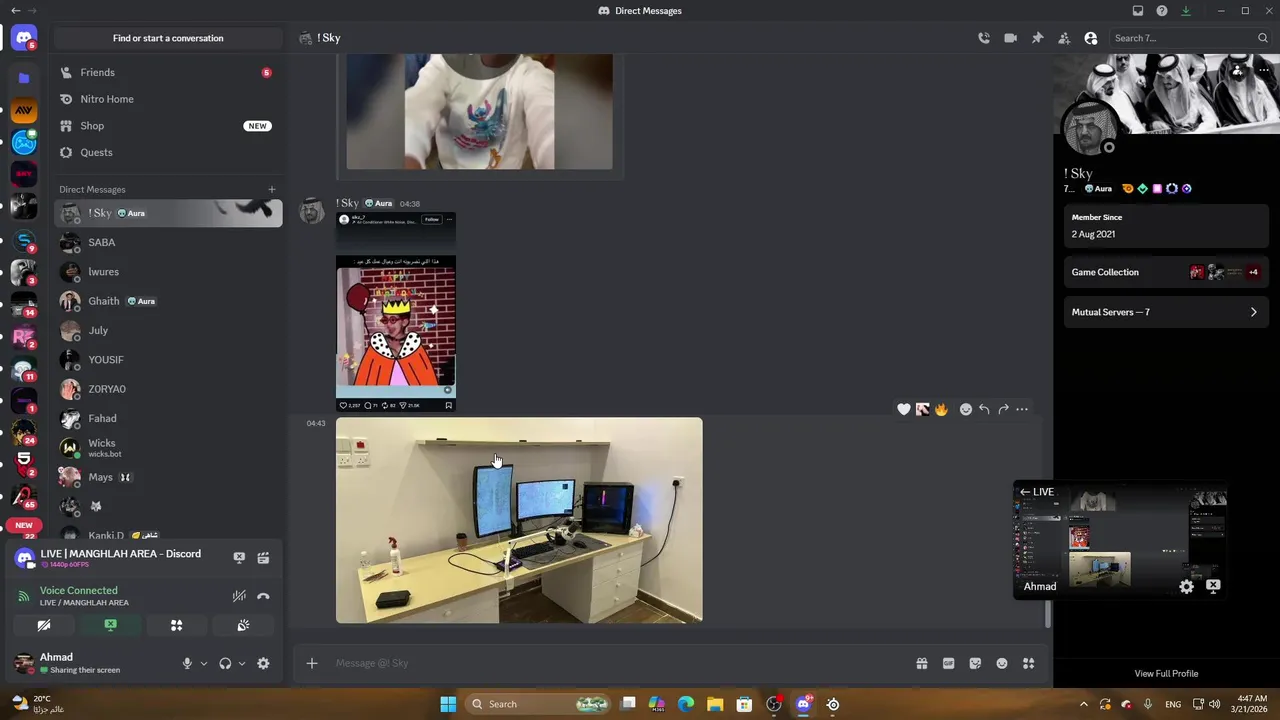Open the message attachment plus button
This screenshot has height=720, width=1280.
(312, 663)
